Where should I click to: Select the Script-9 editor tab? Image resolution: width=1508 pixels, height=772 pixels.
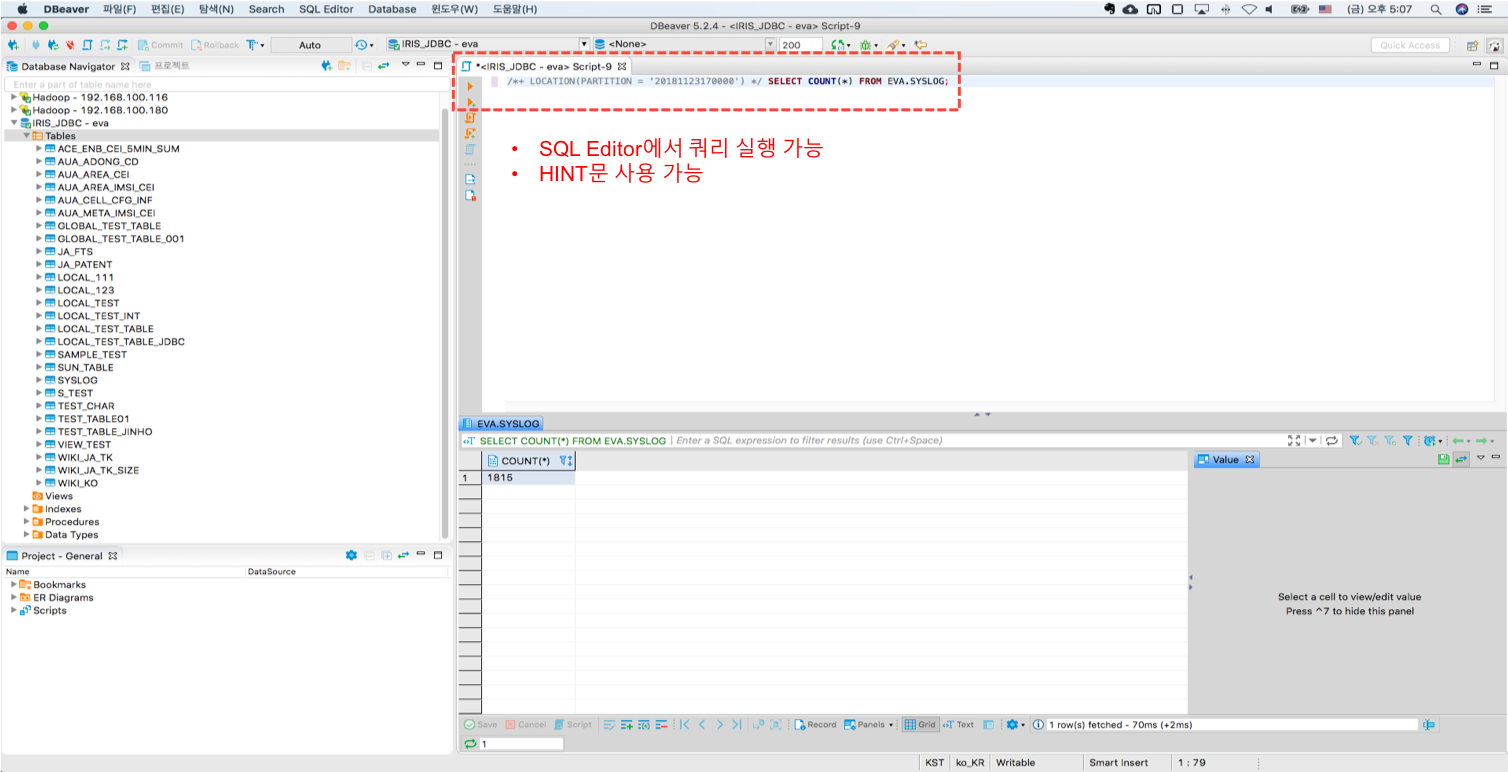tap(543, 66)
